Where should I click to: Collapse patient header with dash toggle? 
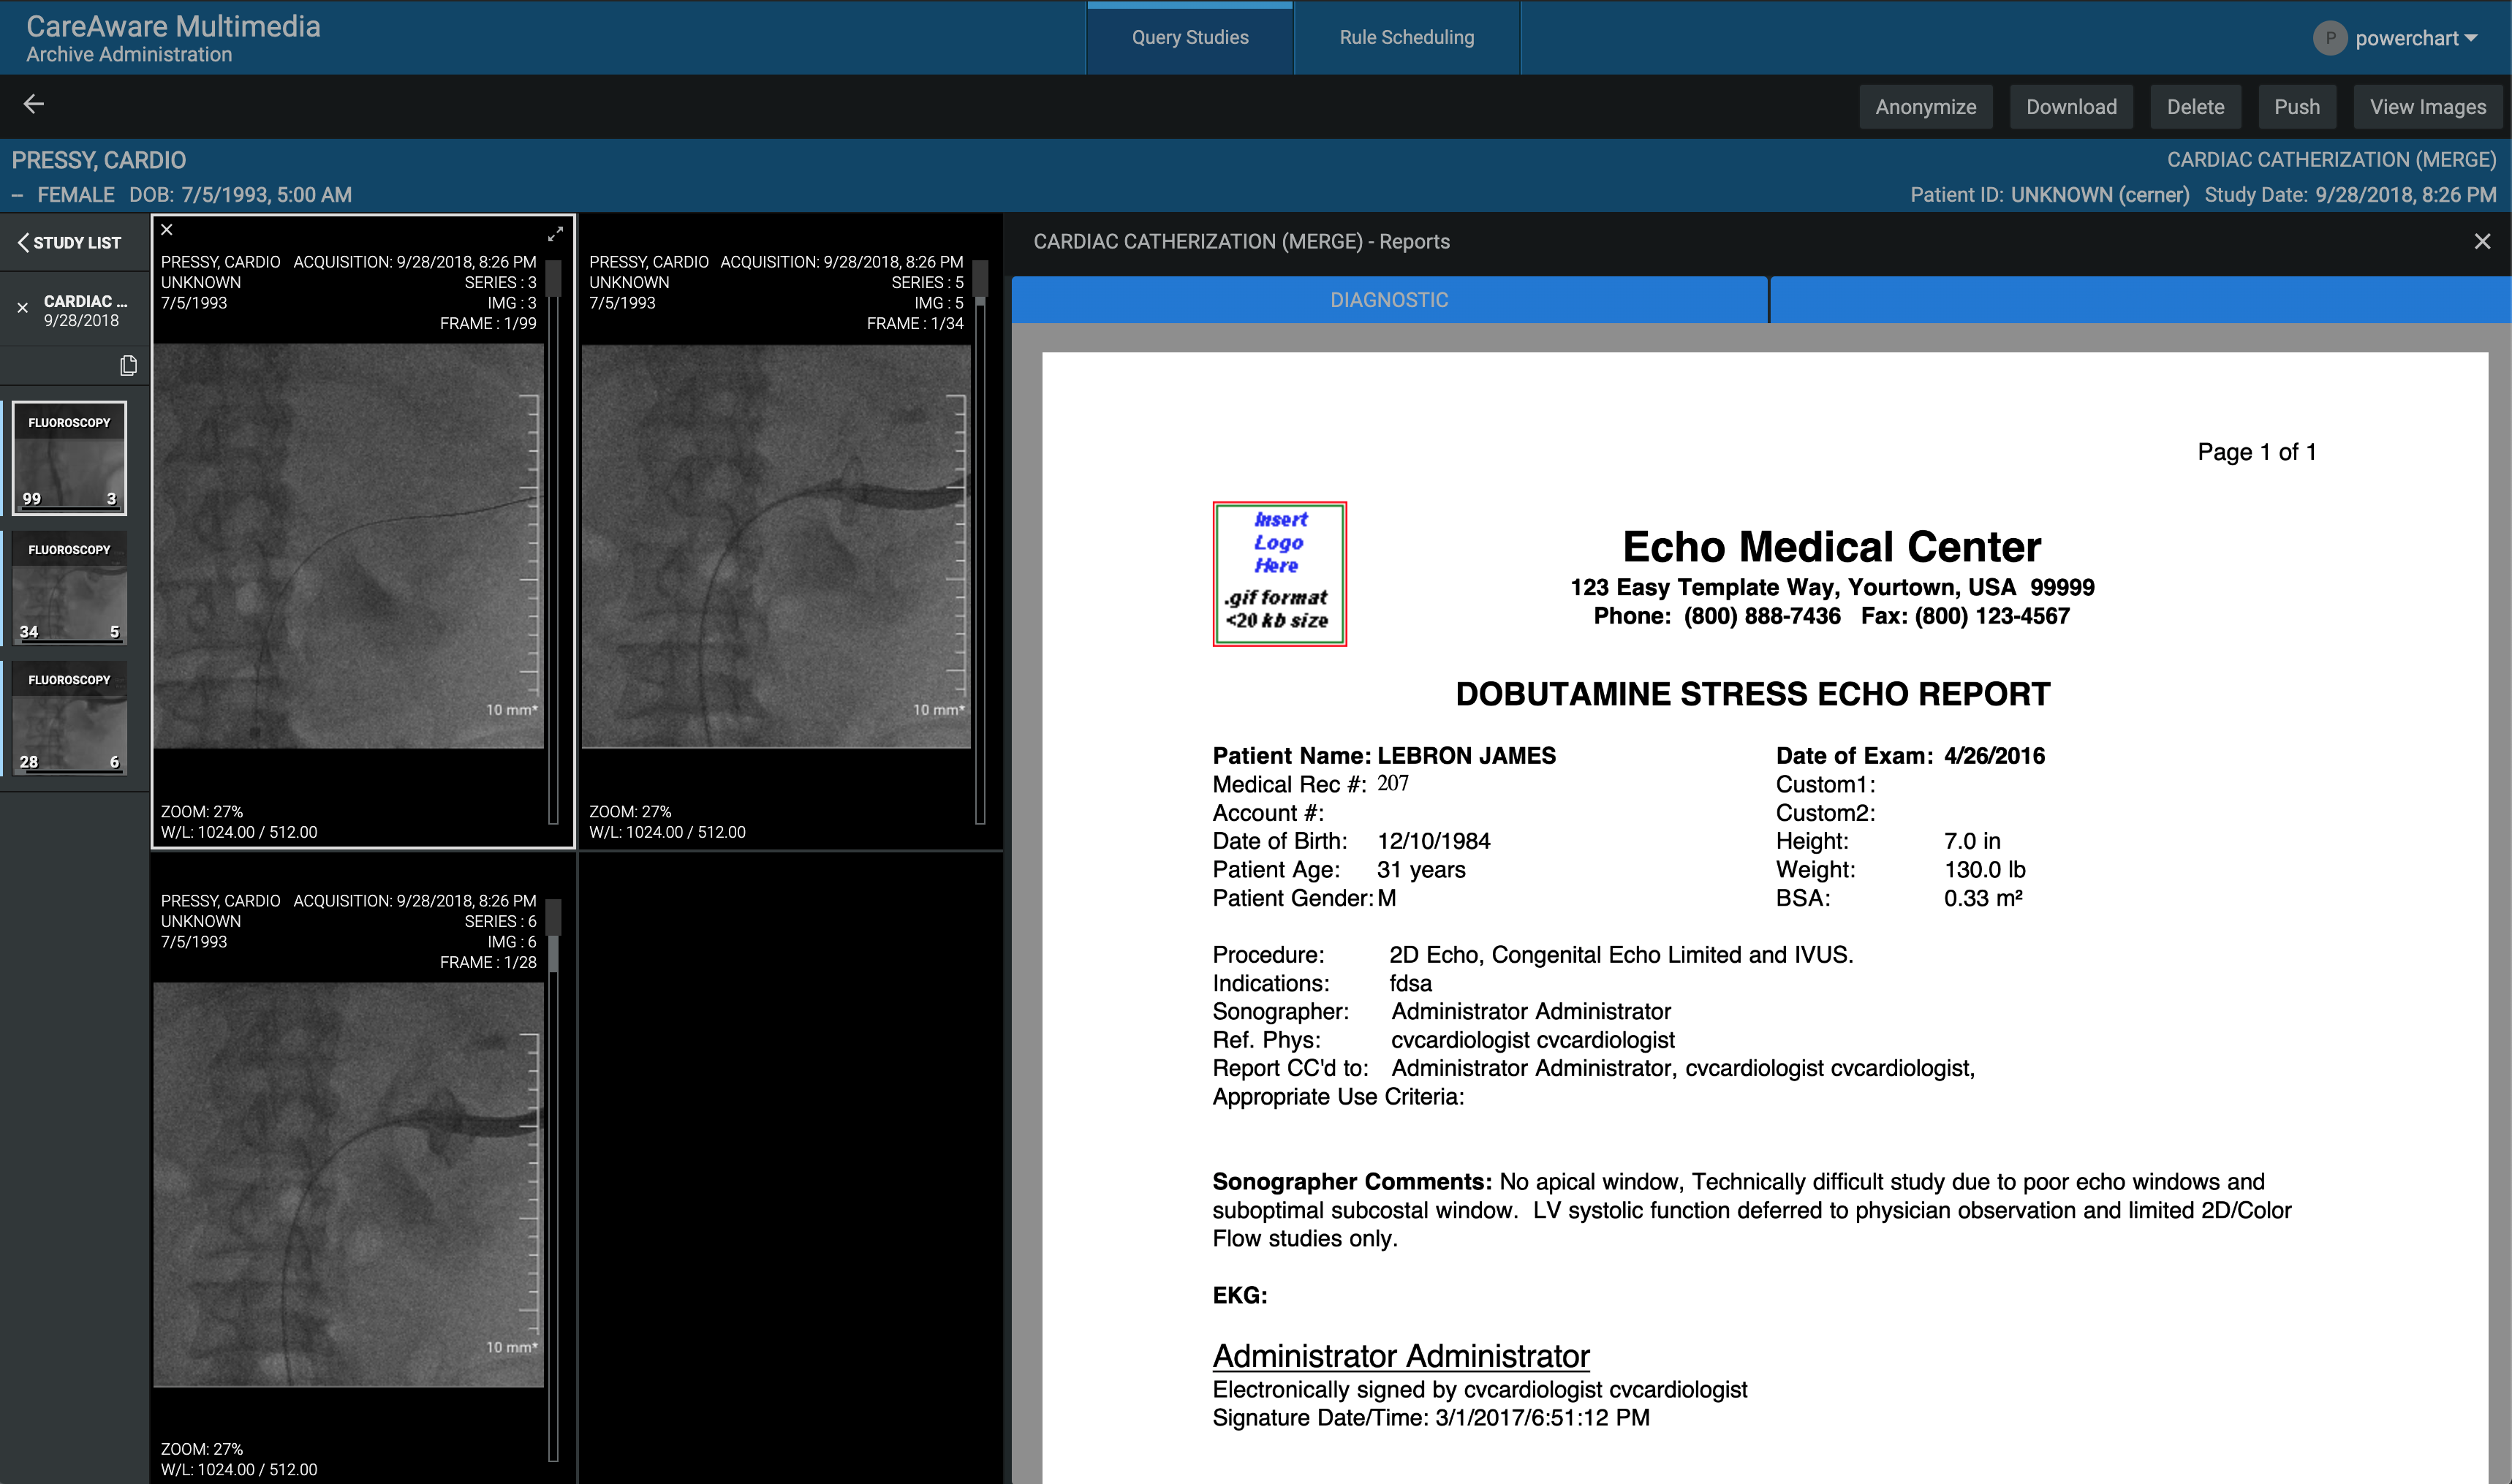(x=17, y=195)
